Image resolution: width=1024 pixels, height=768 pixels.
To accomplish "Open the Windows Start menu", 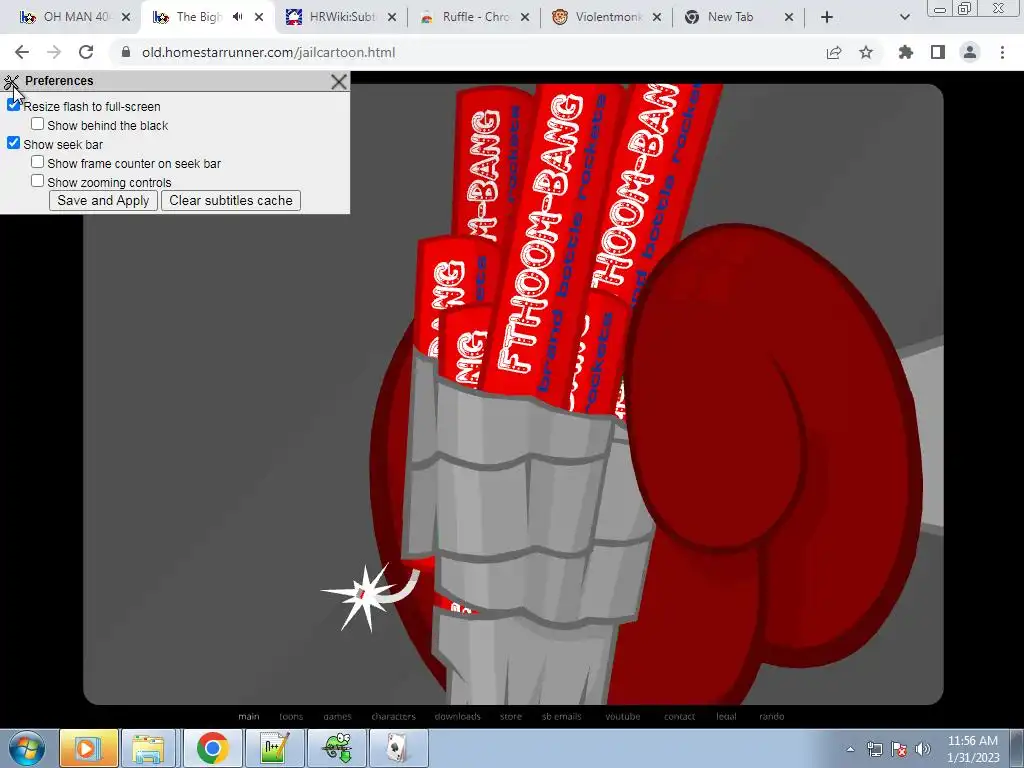I will point(27,748).
